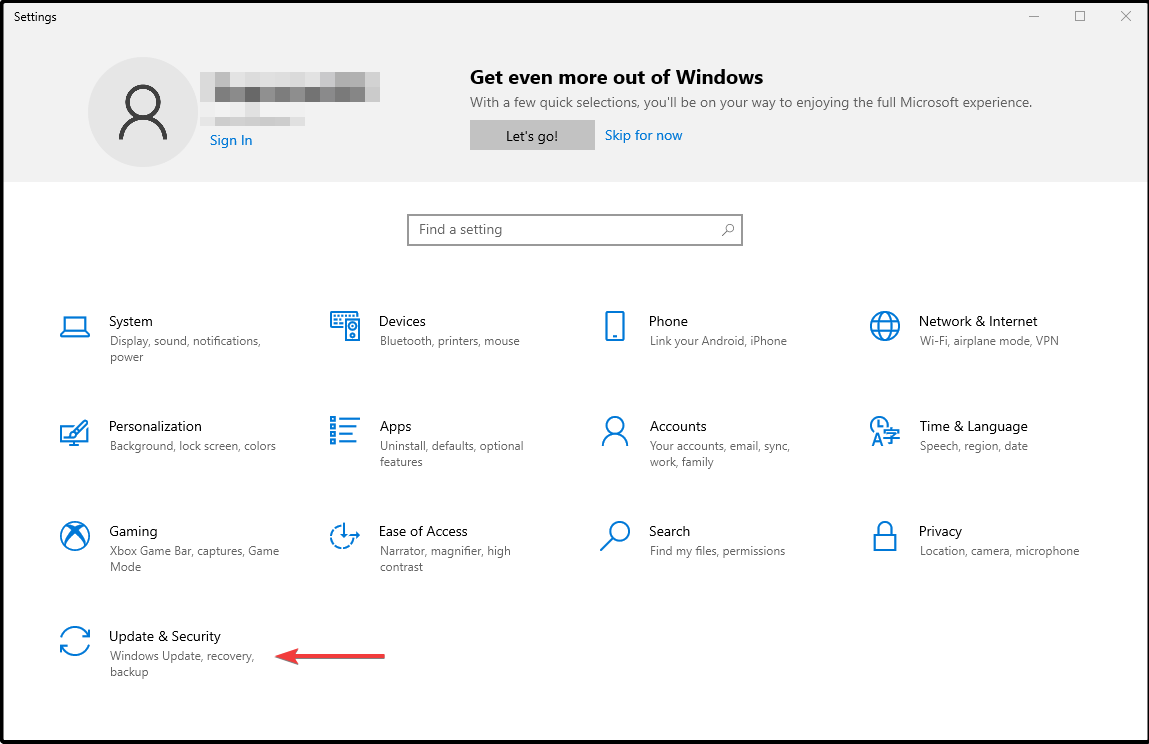Open the Search category label
Image resolution: width=1149 pixels, height=744 pixels.
click(x=669, y=531)
